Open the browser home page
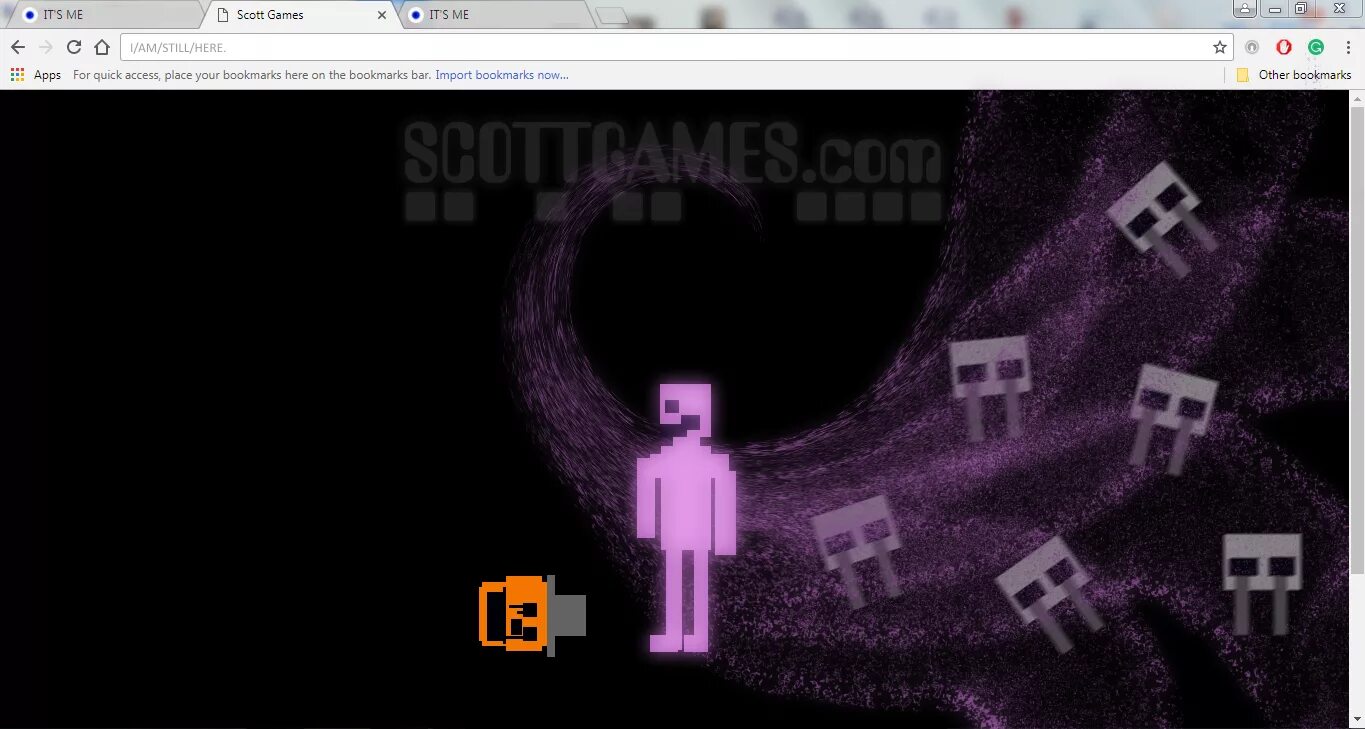The height and width of the screenshot is (729, 1365). click(x=101, y=47)
